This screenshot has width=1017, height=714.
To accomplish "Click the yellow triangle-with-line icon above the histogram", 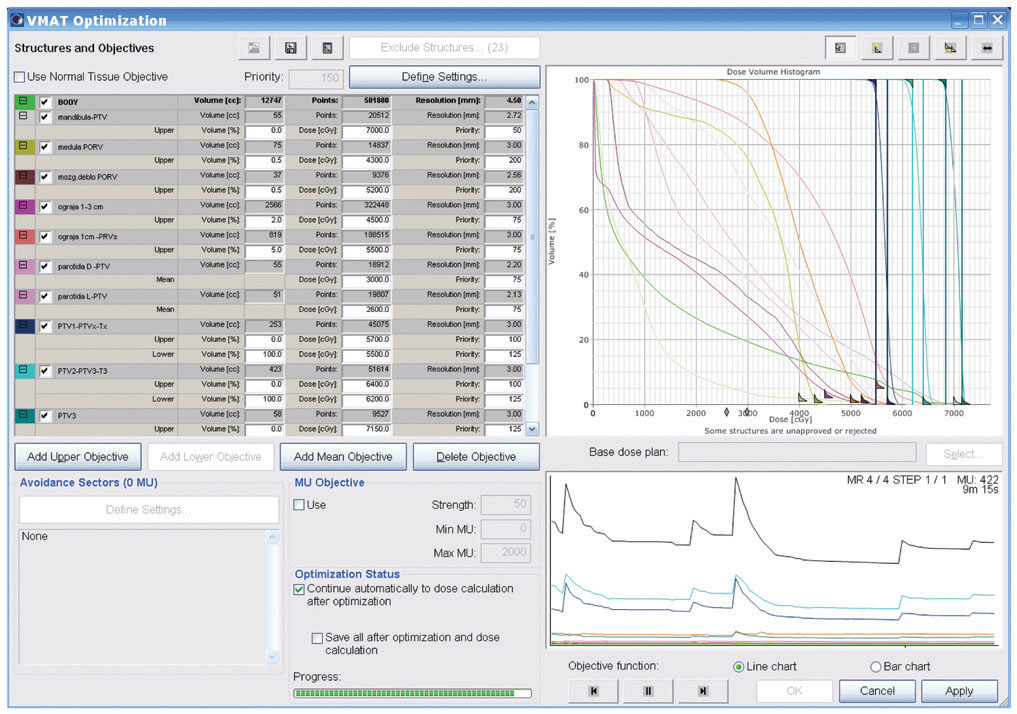I will tap(950, 48).
